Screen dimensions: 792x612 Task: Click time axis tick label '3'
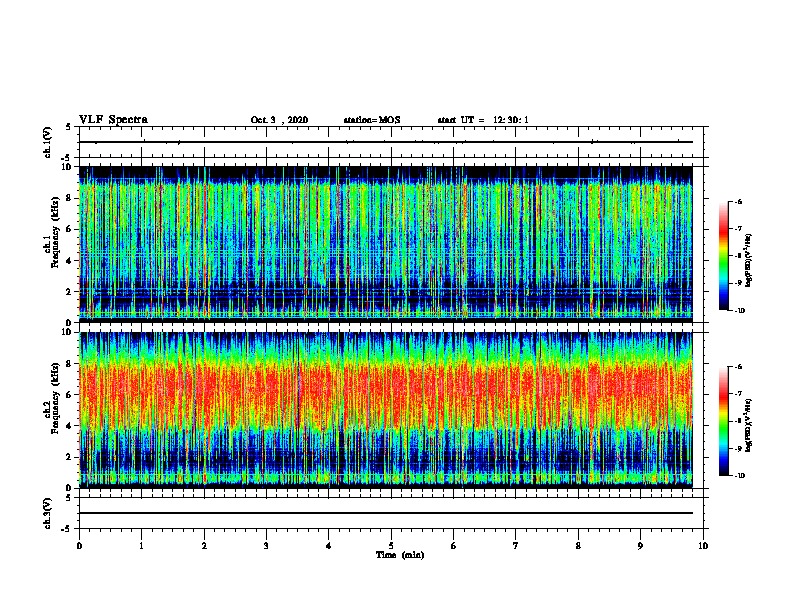266,546
